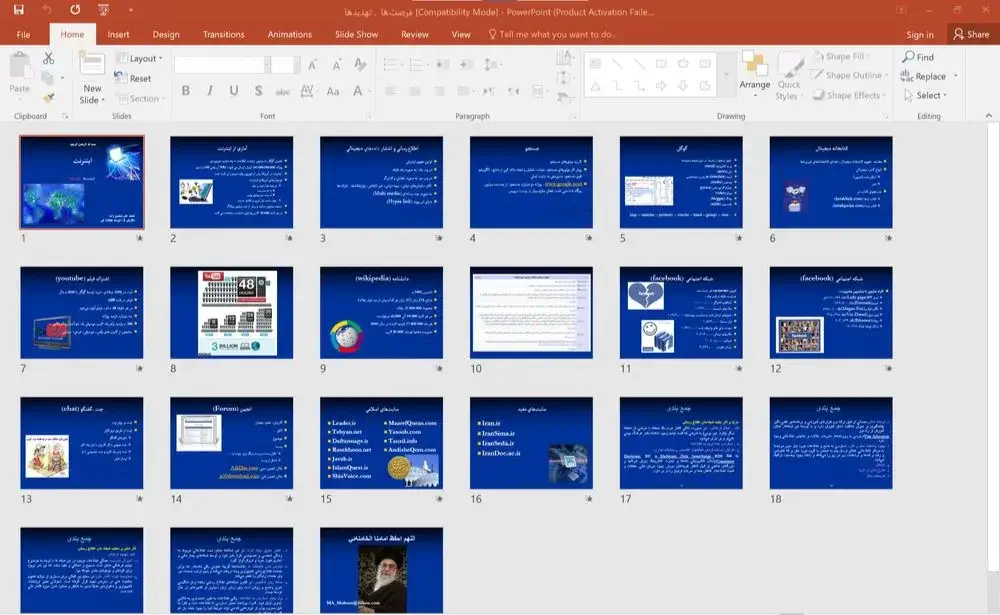Open the Arrange tool

click(x=755, y=71)
